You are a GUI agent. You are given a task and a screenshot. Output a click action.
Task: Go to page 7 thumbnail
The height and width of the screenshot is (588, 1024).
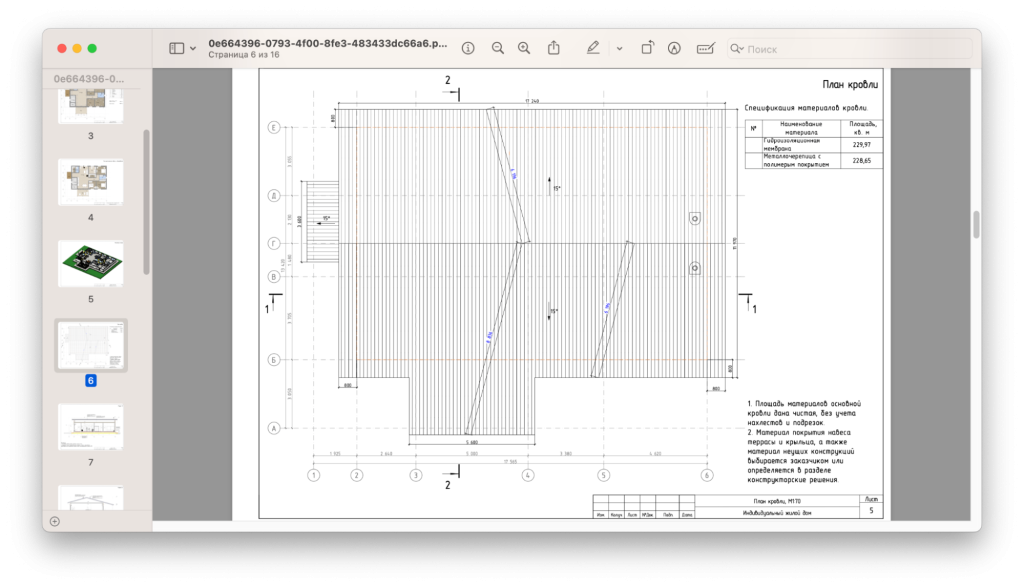tap(90, 427)
